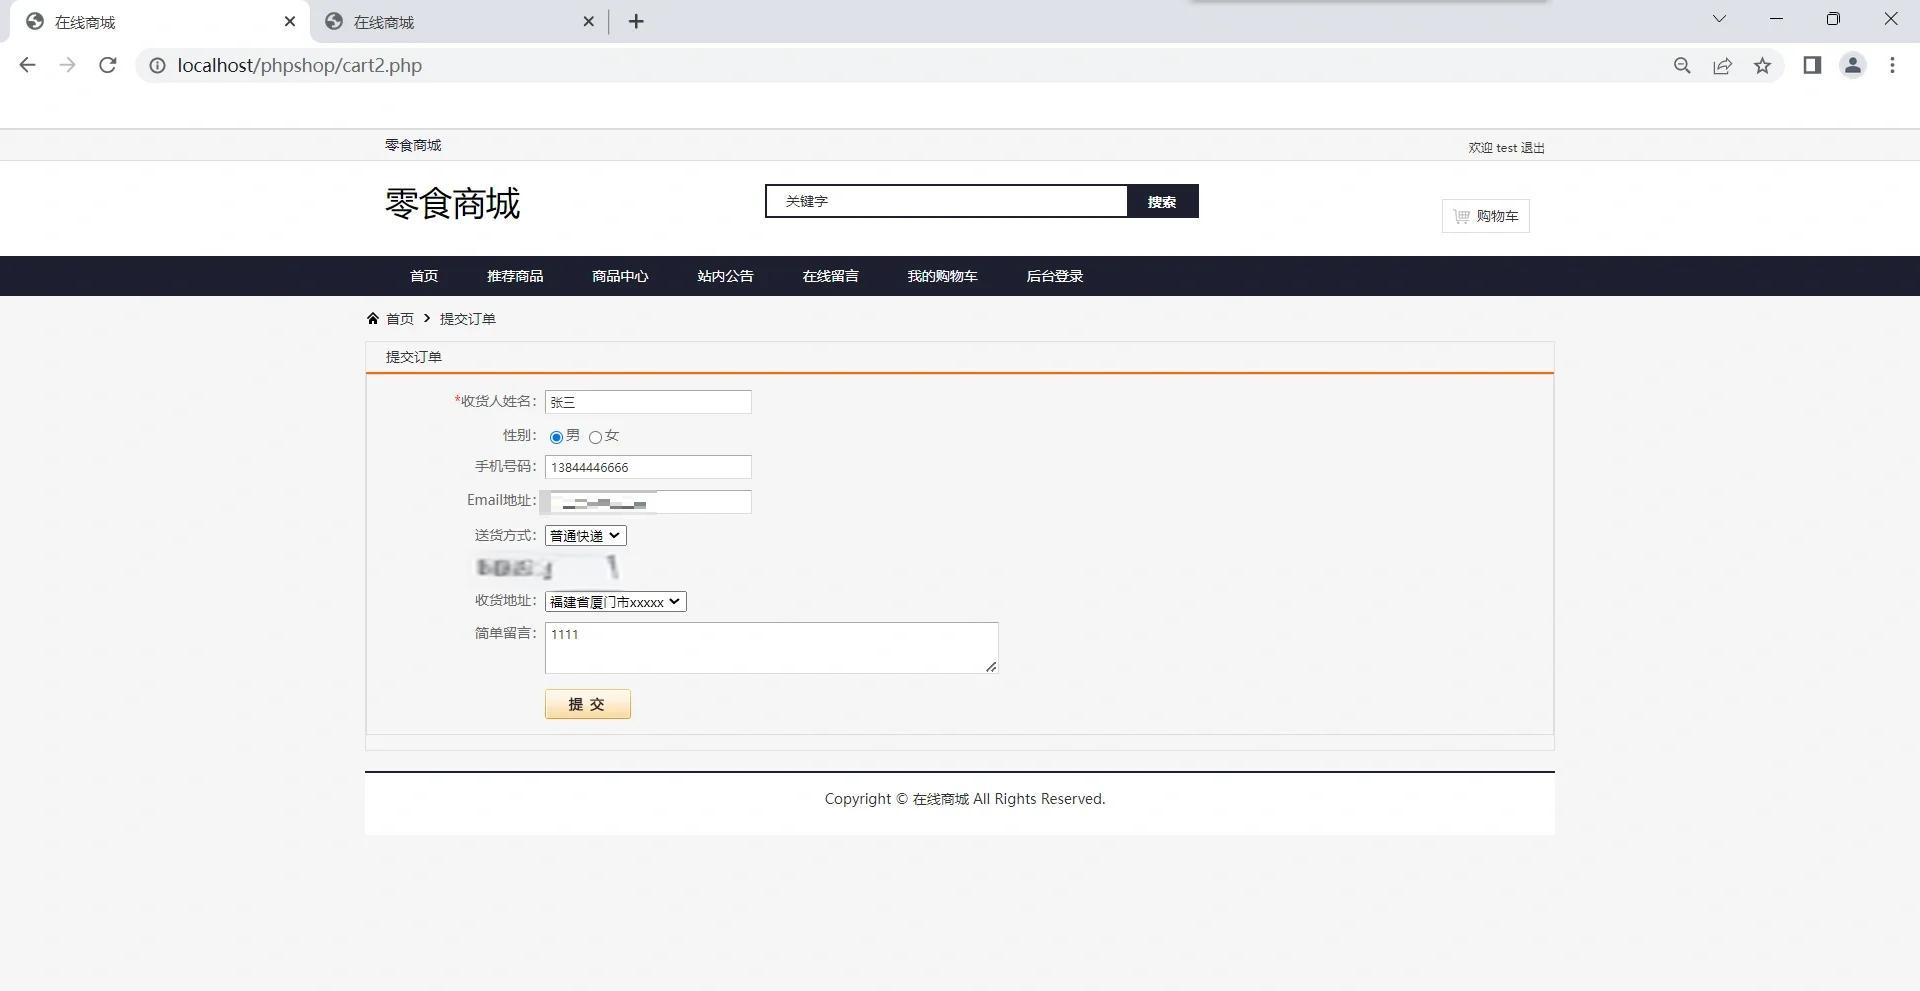Click the home icon in breadcrumb

(373, 319)
